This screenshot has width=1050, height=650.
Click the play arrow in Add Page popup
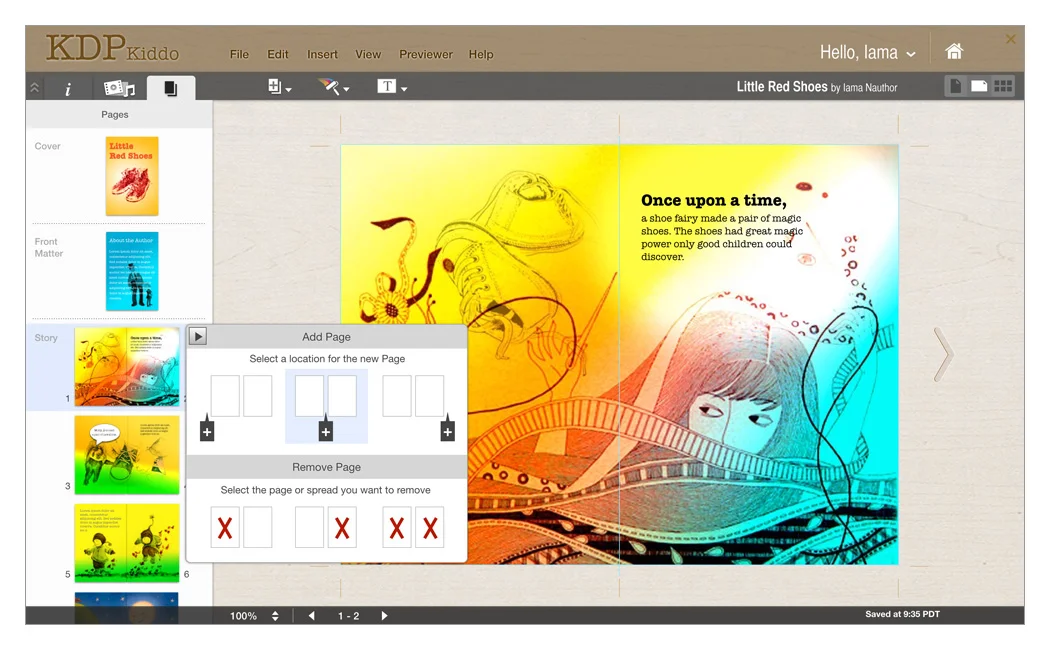coord(198,337)
